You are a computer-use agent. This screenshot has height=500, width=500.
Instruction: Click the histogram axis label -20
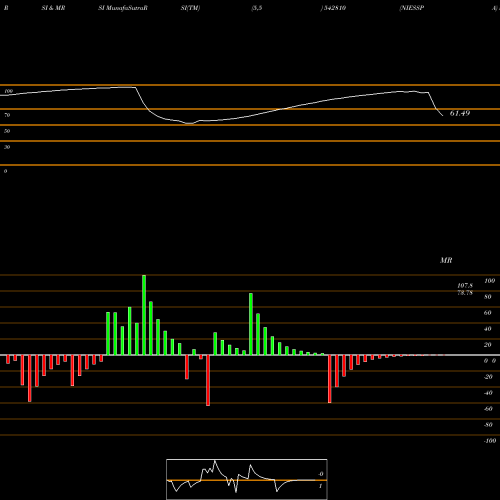click(x=488, y=377)
